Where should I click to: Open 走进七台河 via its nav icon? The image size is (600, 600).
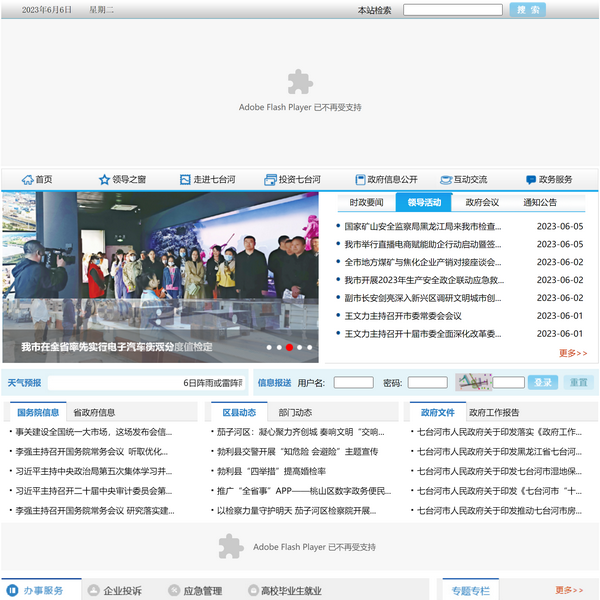185,180
